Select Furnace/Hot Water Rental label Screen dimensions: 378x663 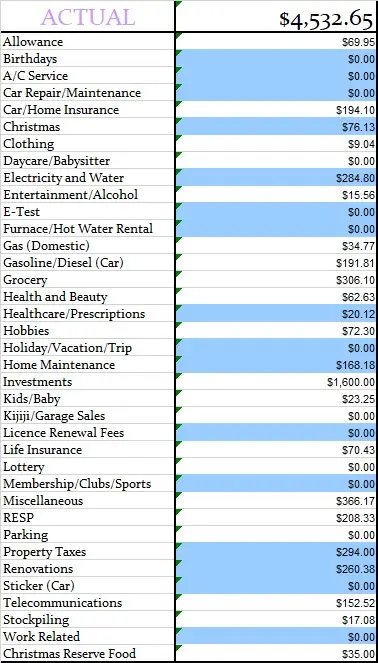click(x=88, y=228)
